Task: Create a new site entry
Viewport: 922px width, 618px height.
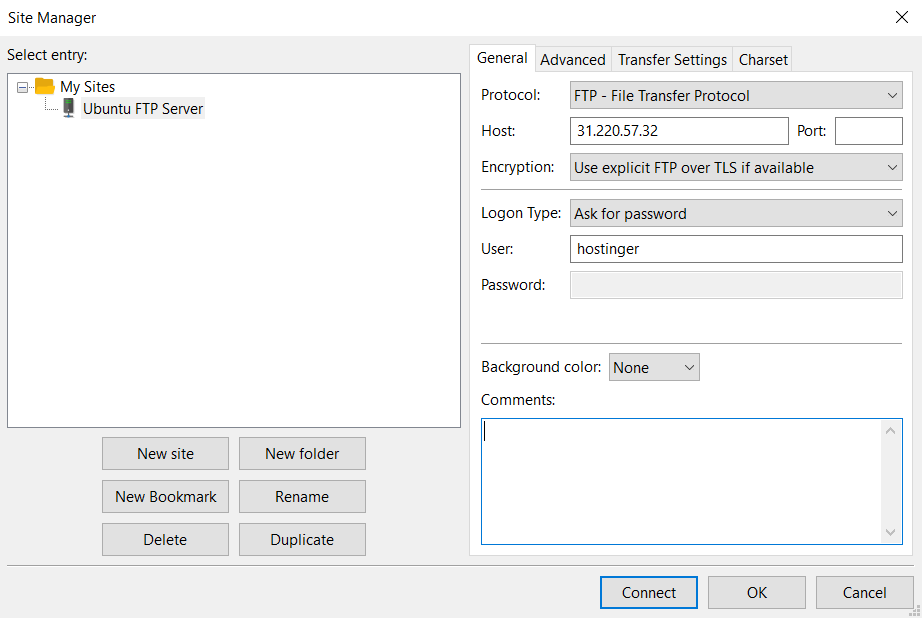Action: click(x=165, y=453)
